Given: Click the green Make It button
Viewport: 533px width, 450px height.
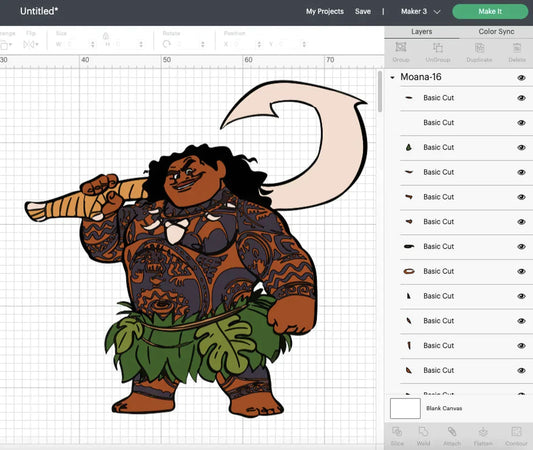Looking at the screenshot, I should [490, 12].
